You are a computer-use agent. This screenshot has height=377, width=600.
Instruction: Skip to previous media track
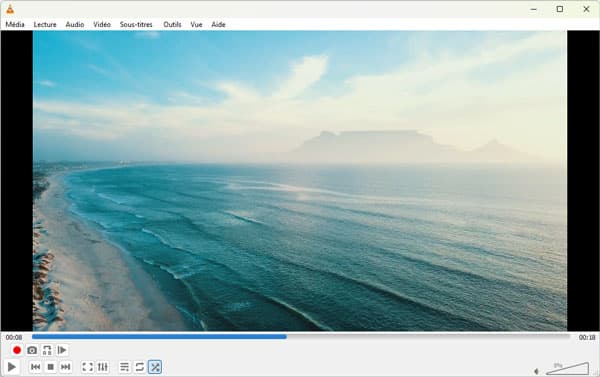[x=36, y=367]
